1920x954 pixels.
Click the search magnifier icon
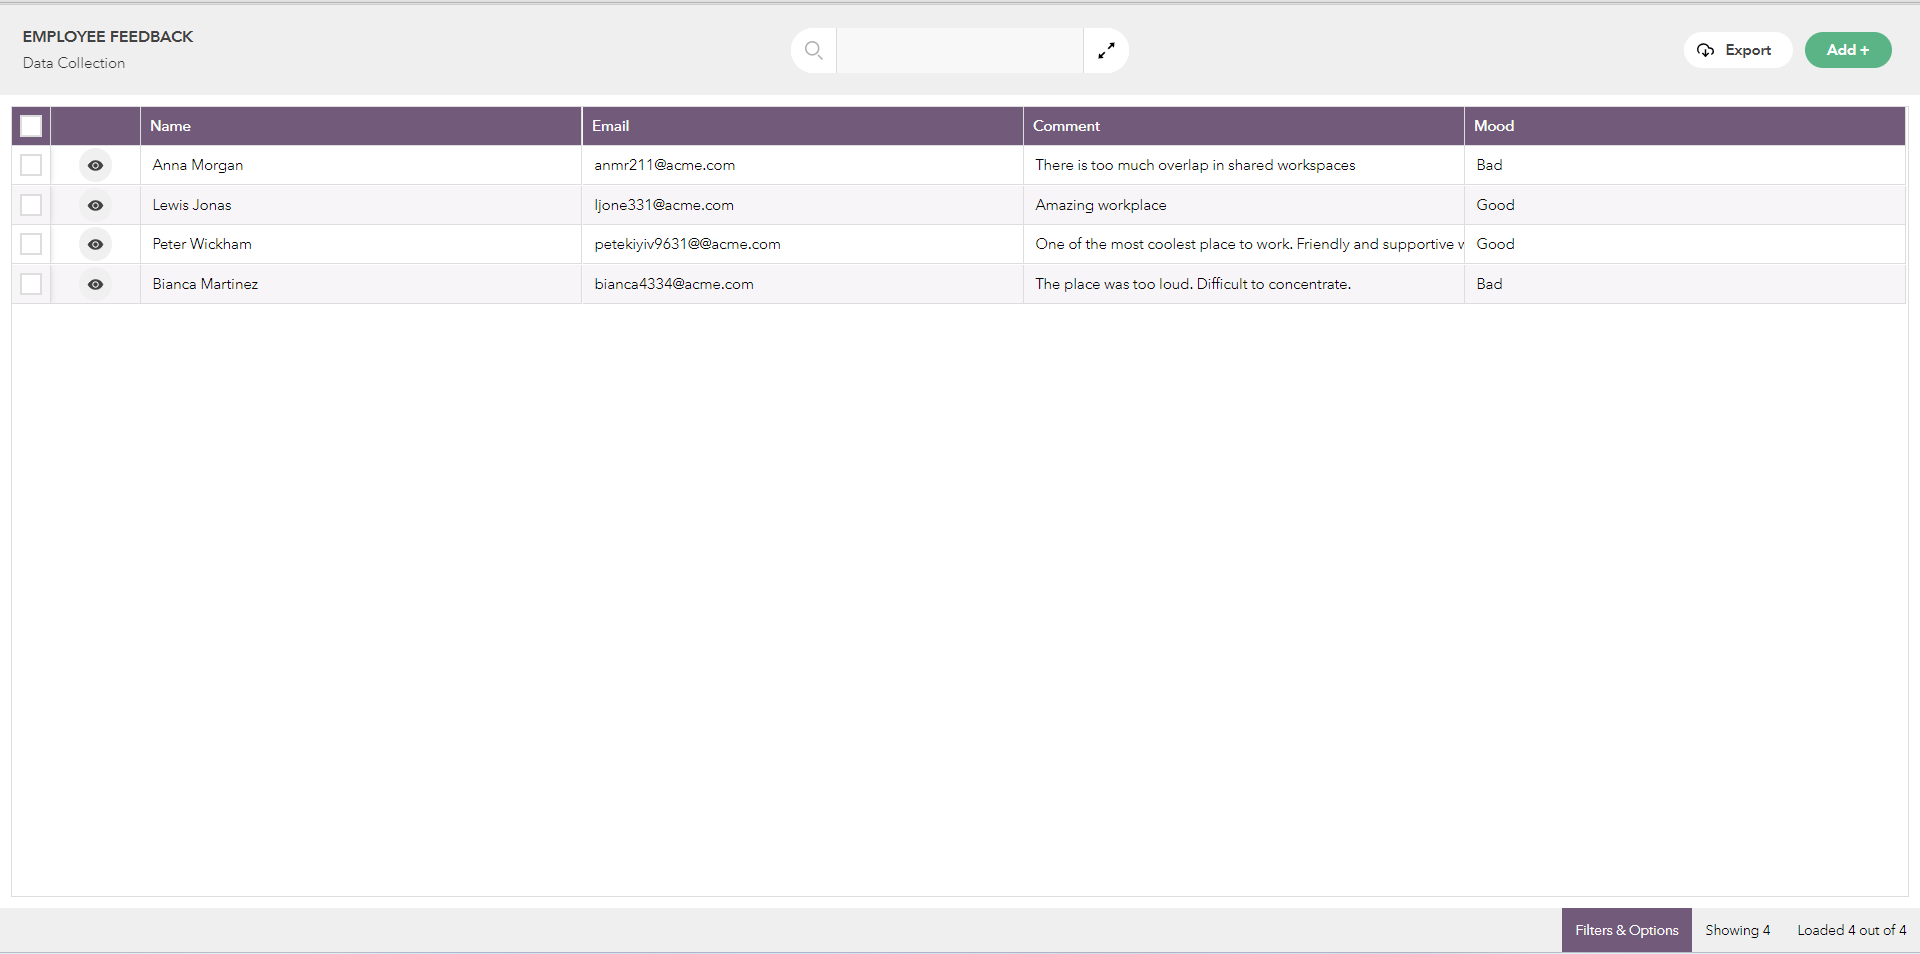tap(814, 50)
